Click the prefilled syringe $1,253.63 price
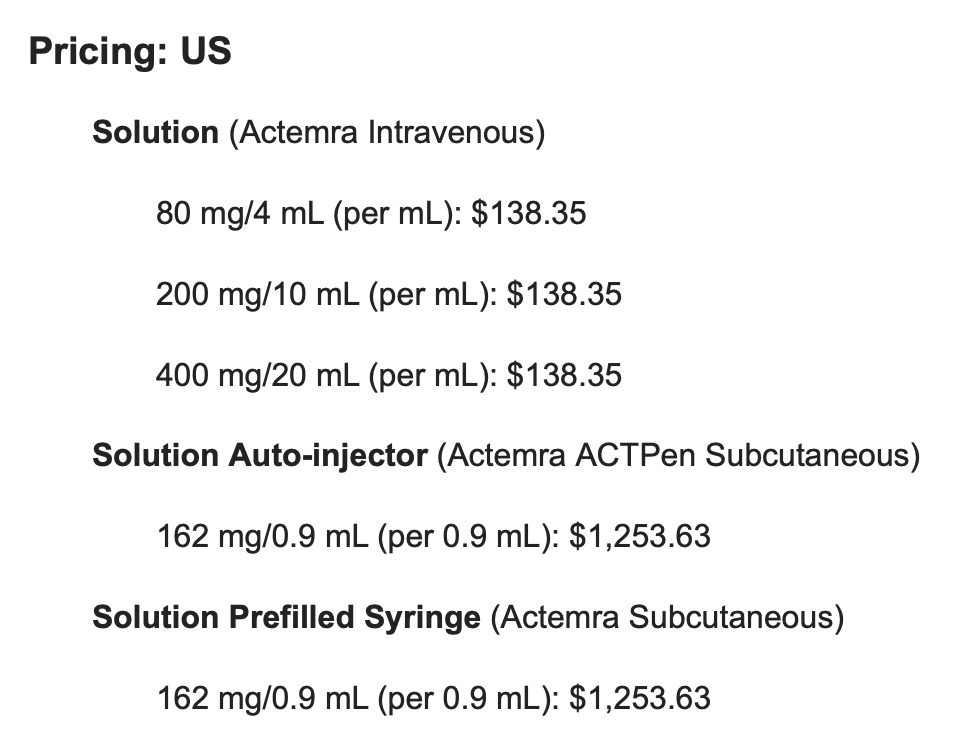 coord(640,698)
